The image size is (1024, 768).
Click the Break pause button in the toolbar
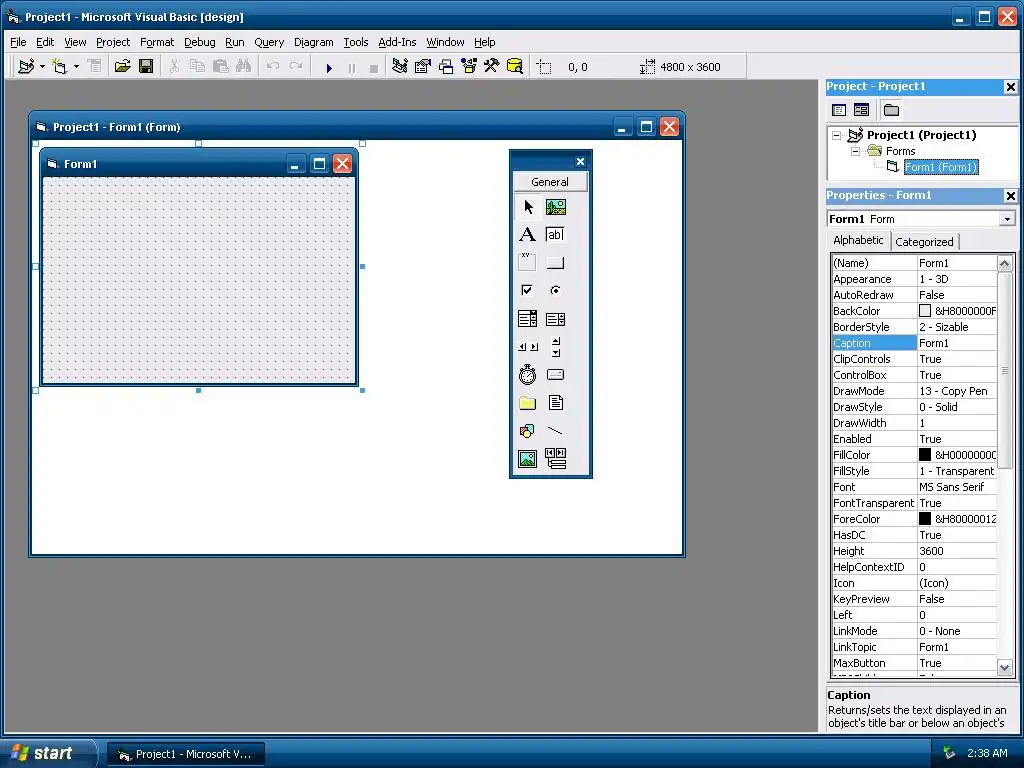click(x=351, y=67)
